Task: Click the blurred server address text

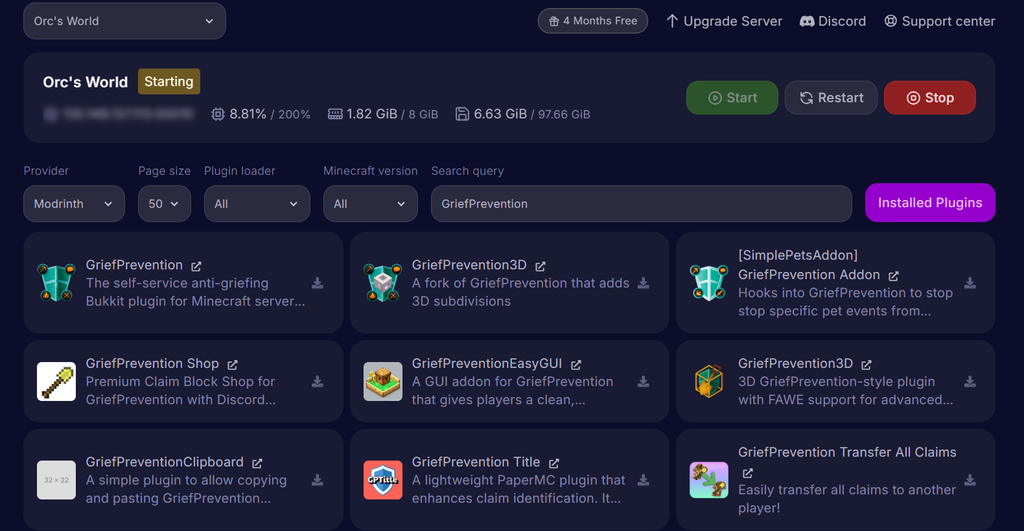Action: pyautogui.click(x=119, y=114)
